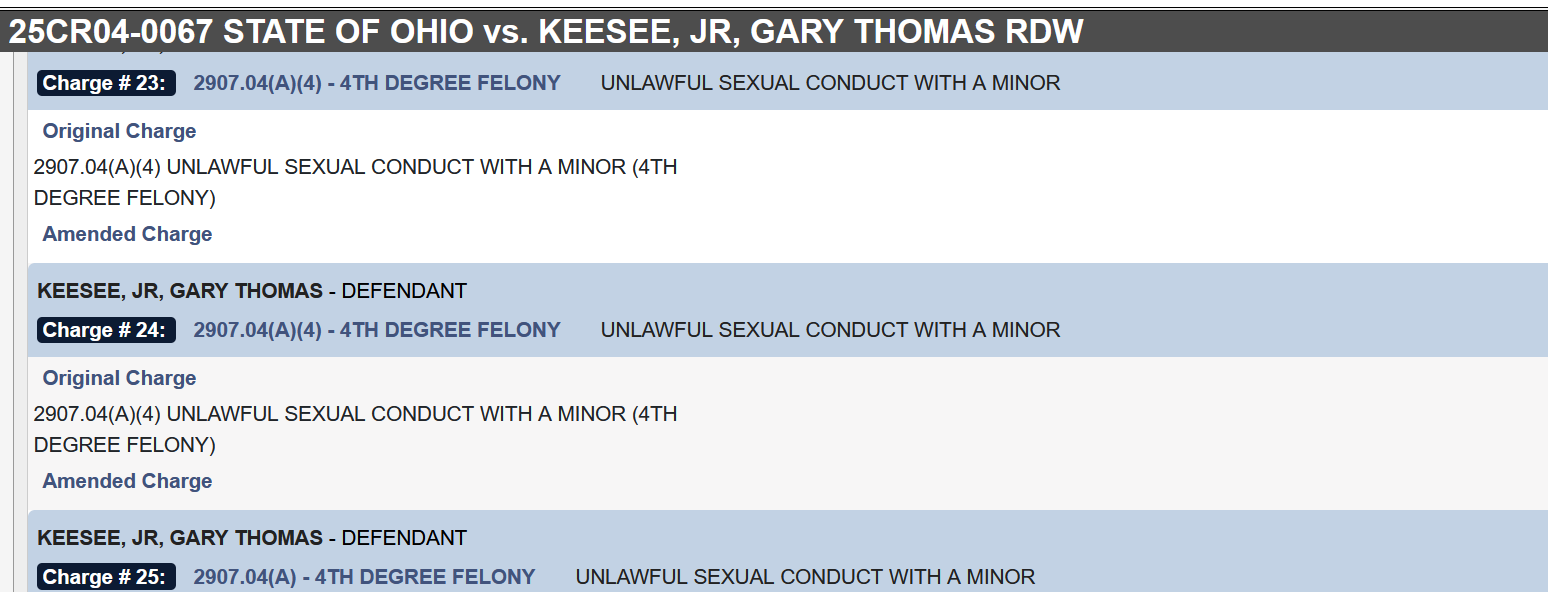Click the case title header 25CR04-0067
1548x592 pixels.
[545, 32]
